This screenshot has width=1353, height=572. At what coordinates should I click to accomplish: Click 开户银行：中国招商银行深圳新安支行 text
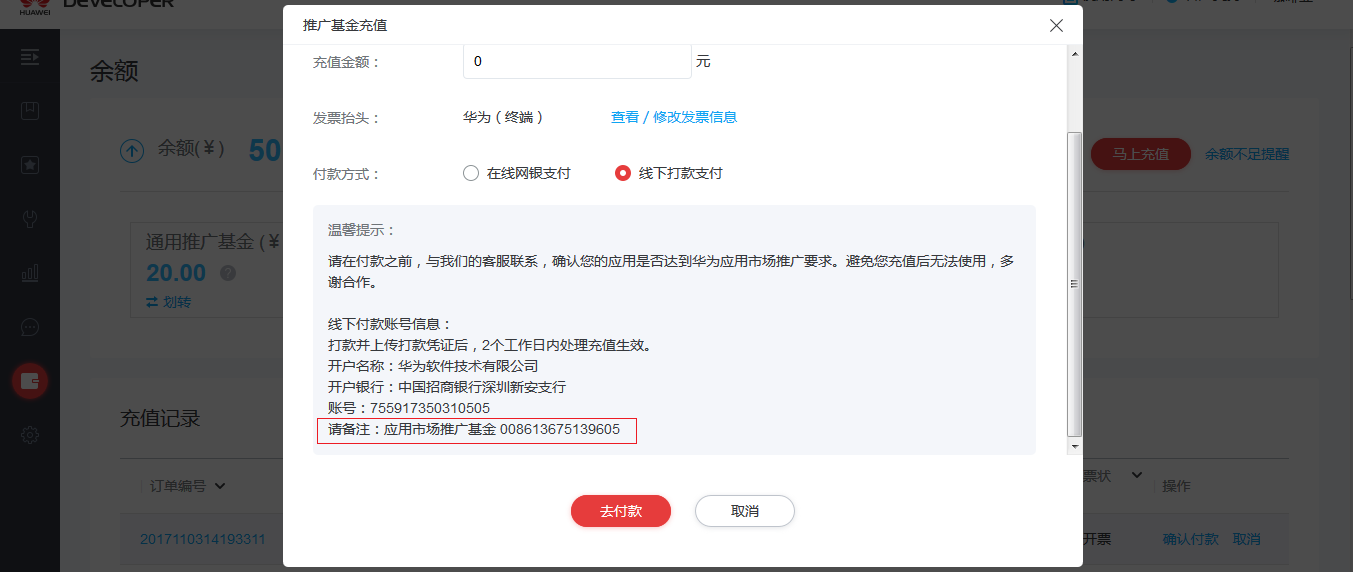[x=447, y=387]
